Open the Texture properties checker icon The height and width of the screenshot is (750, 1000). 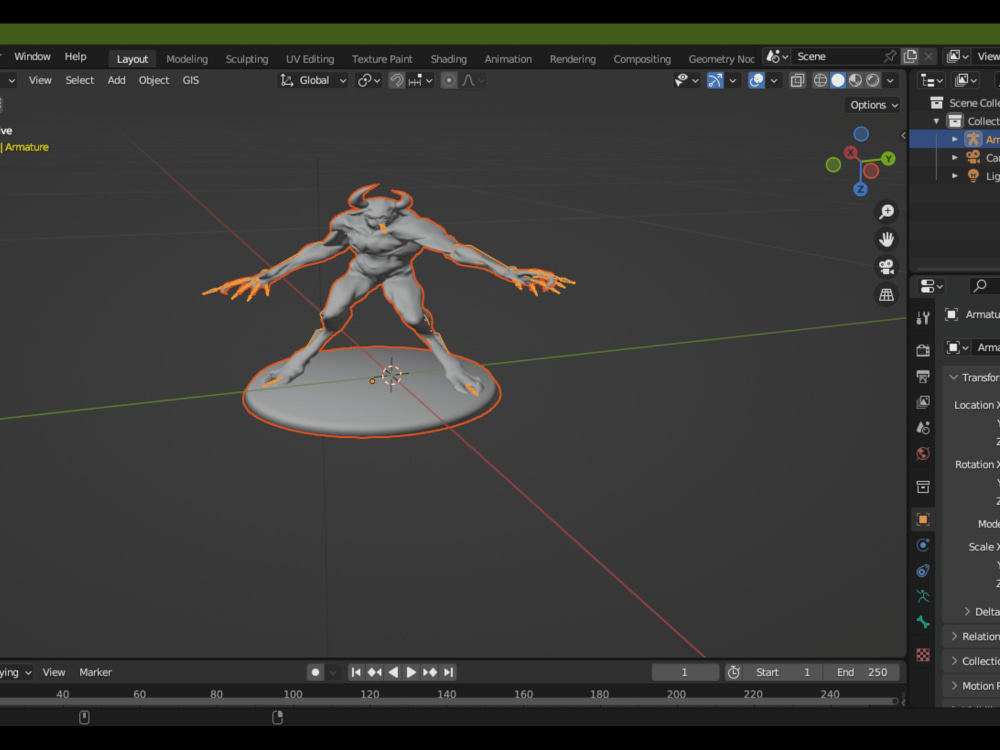(922, 655)
